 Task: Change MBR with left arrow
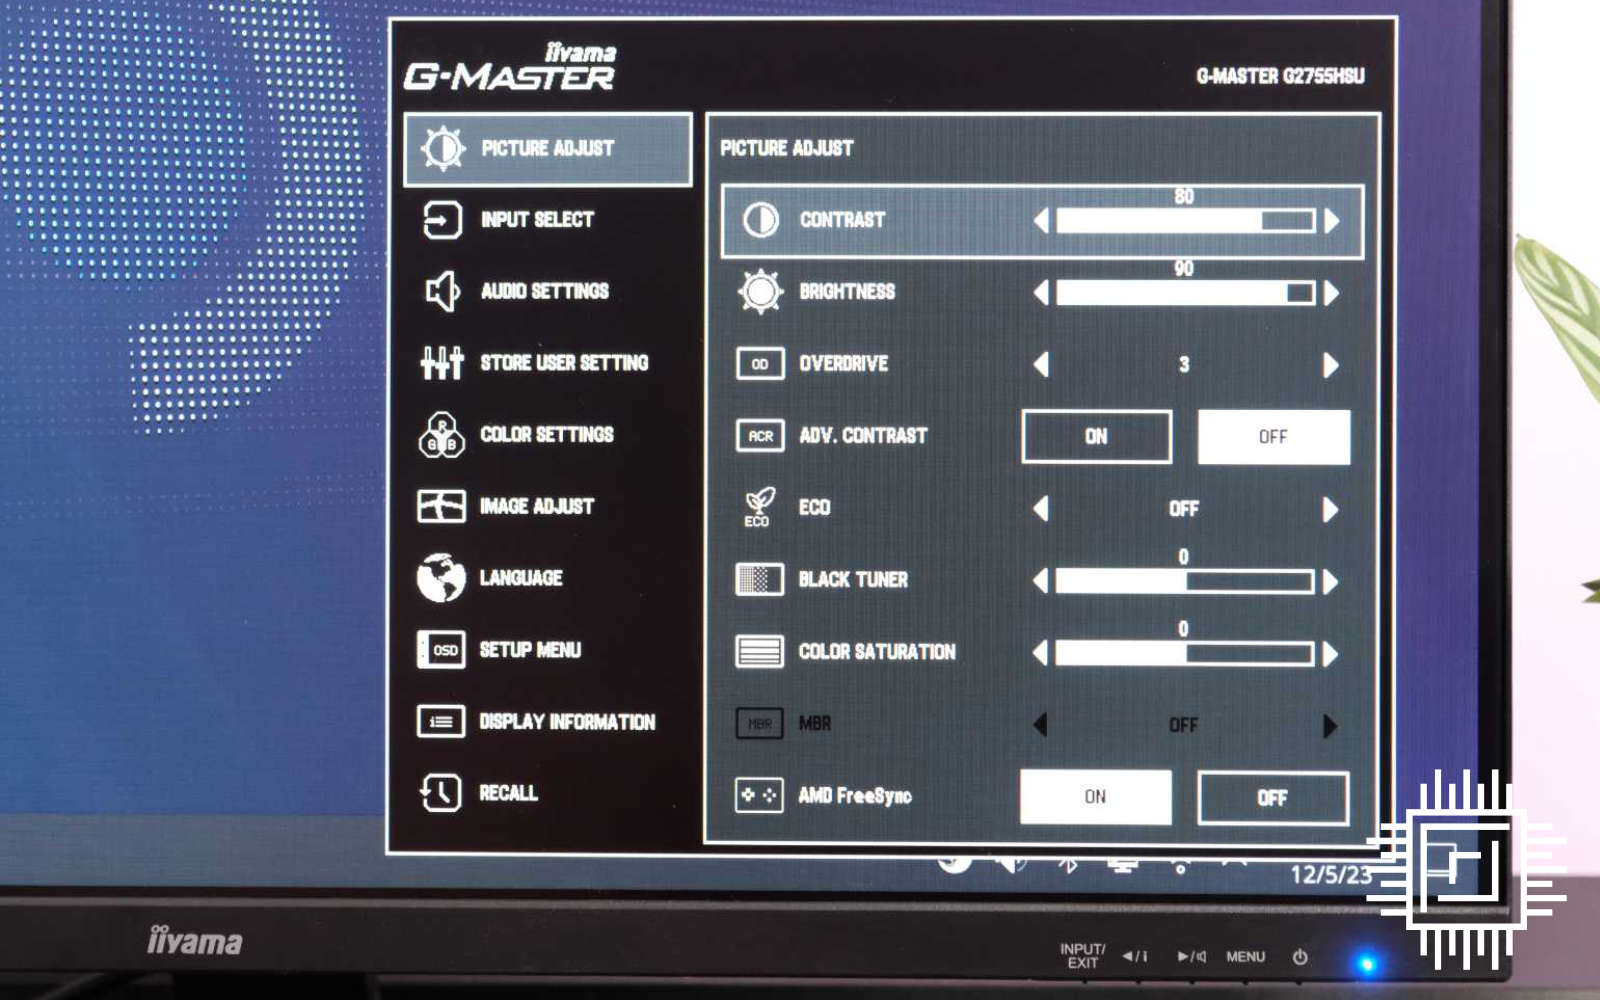pos(1041,725)
